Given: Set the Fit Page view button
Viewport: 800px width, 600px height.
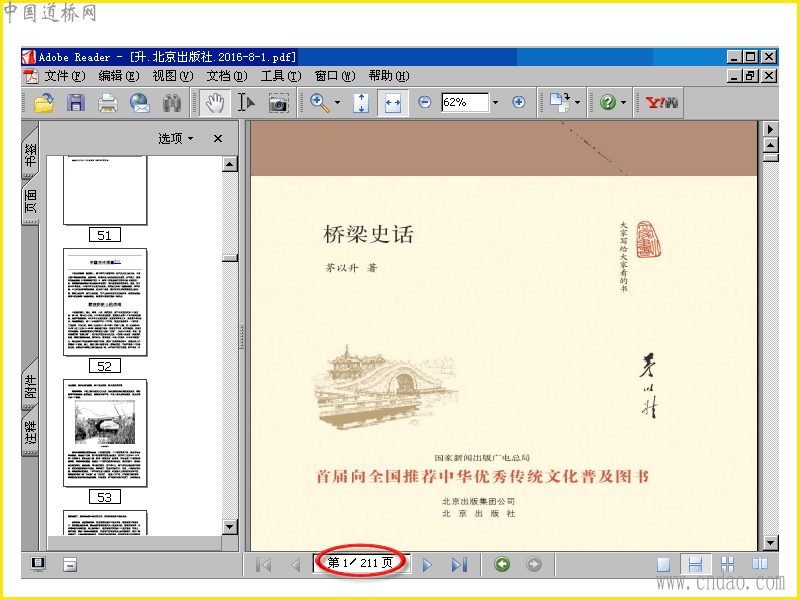Looking at the screenshot, I should pos(361,103).
